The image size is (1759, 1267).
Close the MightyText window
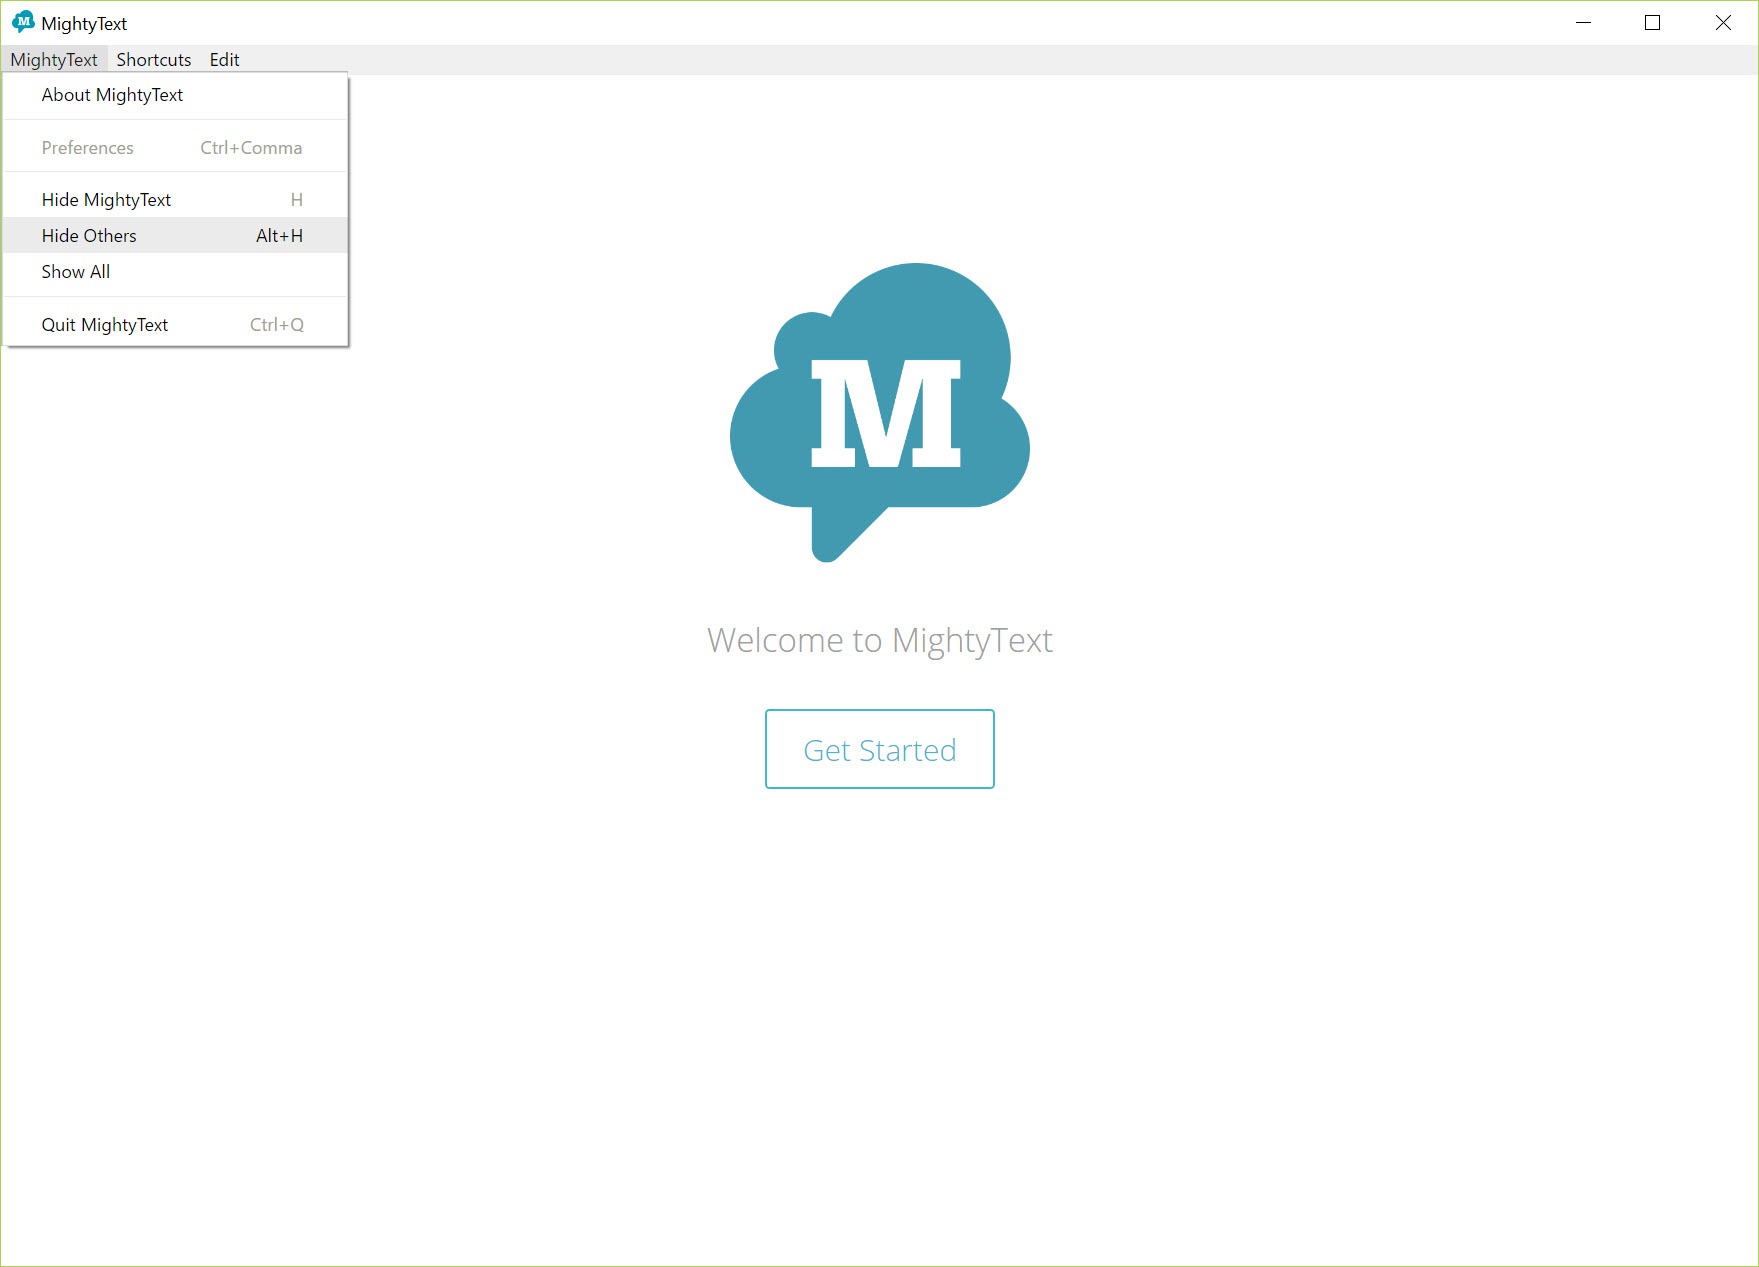[x=1722, y=23]
